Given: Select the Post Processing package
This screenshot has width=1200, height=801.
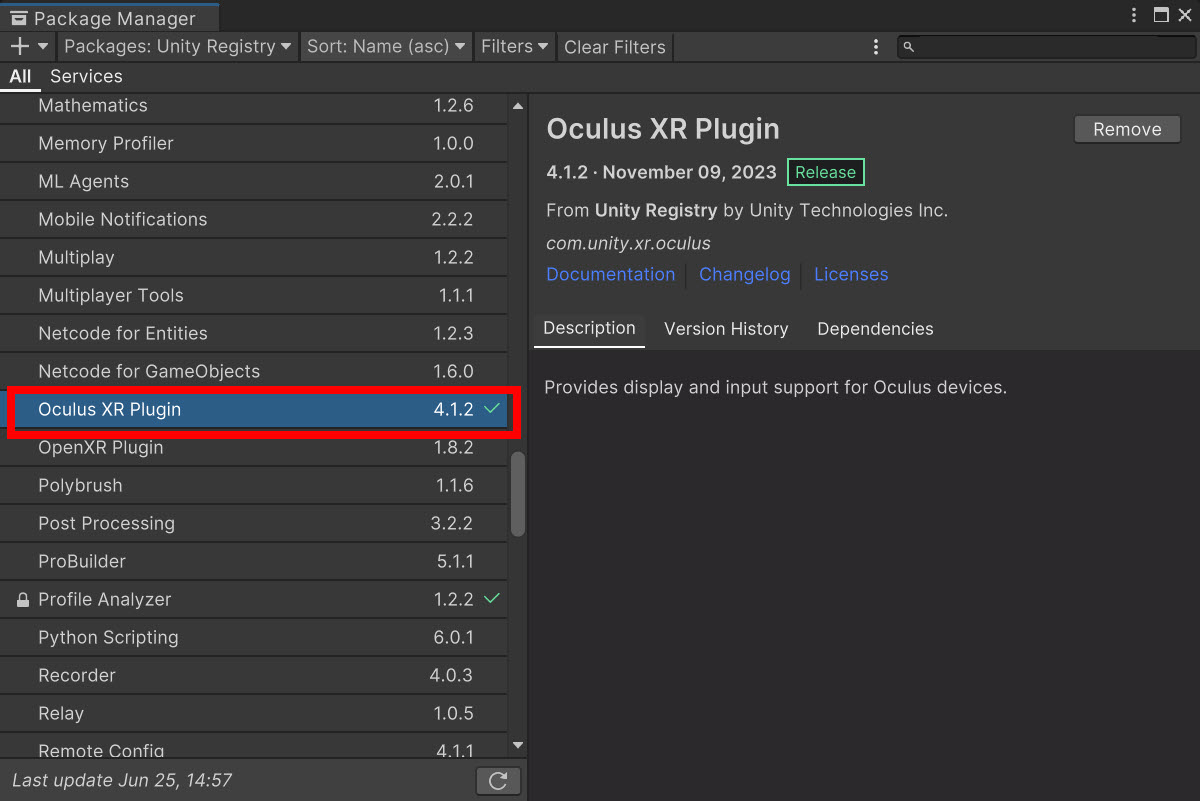Looking at the screenshot, I should 254,524.
